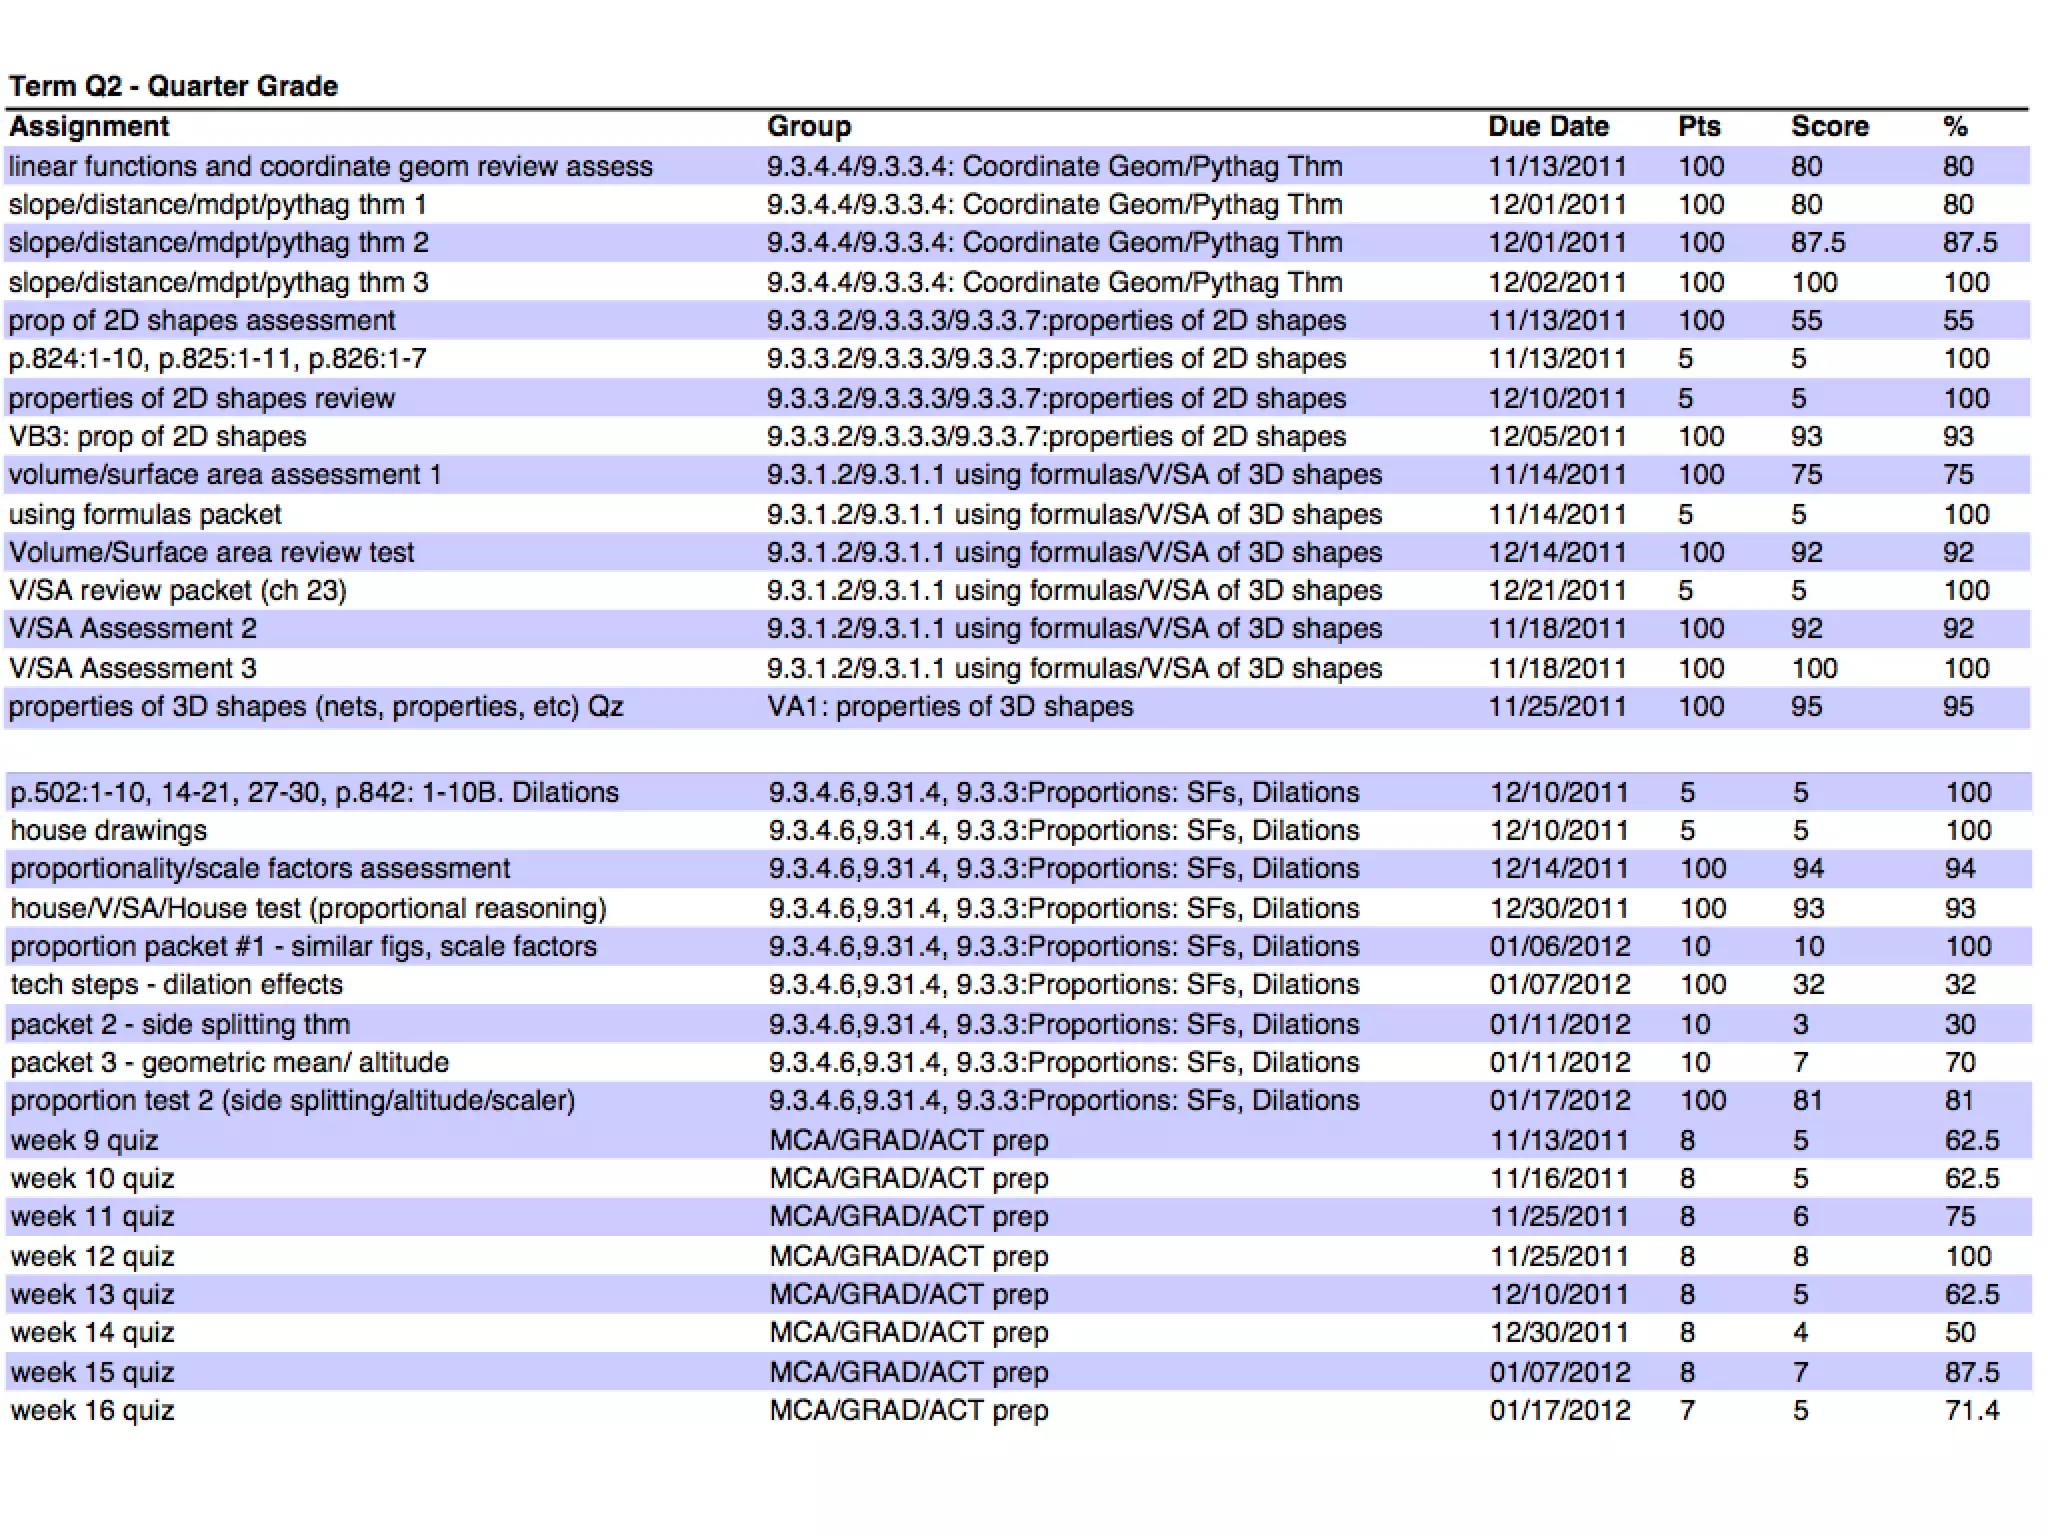Select the Term Q2 - Quarter Grade title
The width and height of the screenshot is (2048, 1536).
click(173, 86)
